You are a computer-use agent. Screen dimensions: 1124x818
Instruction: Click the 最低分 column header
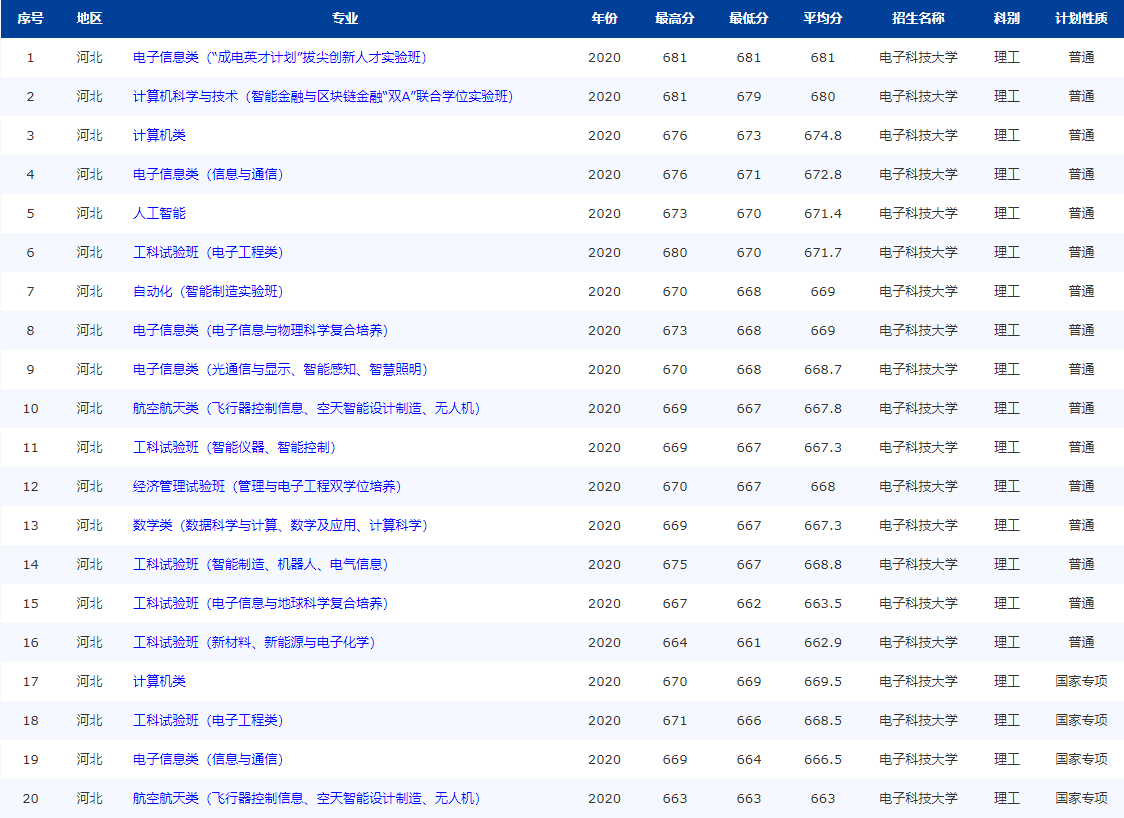pos(748,19)
